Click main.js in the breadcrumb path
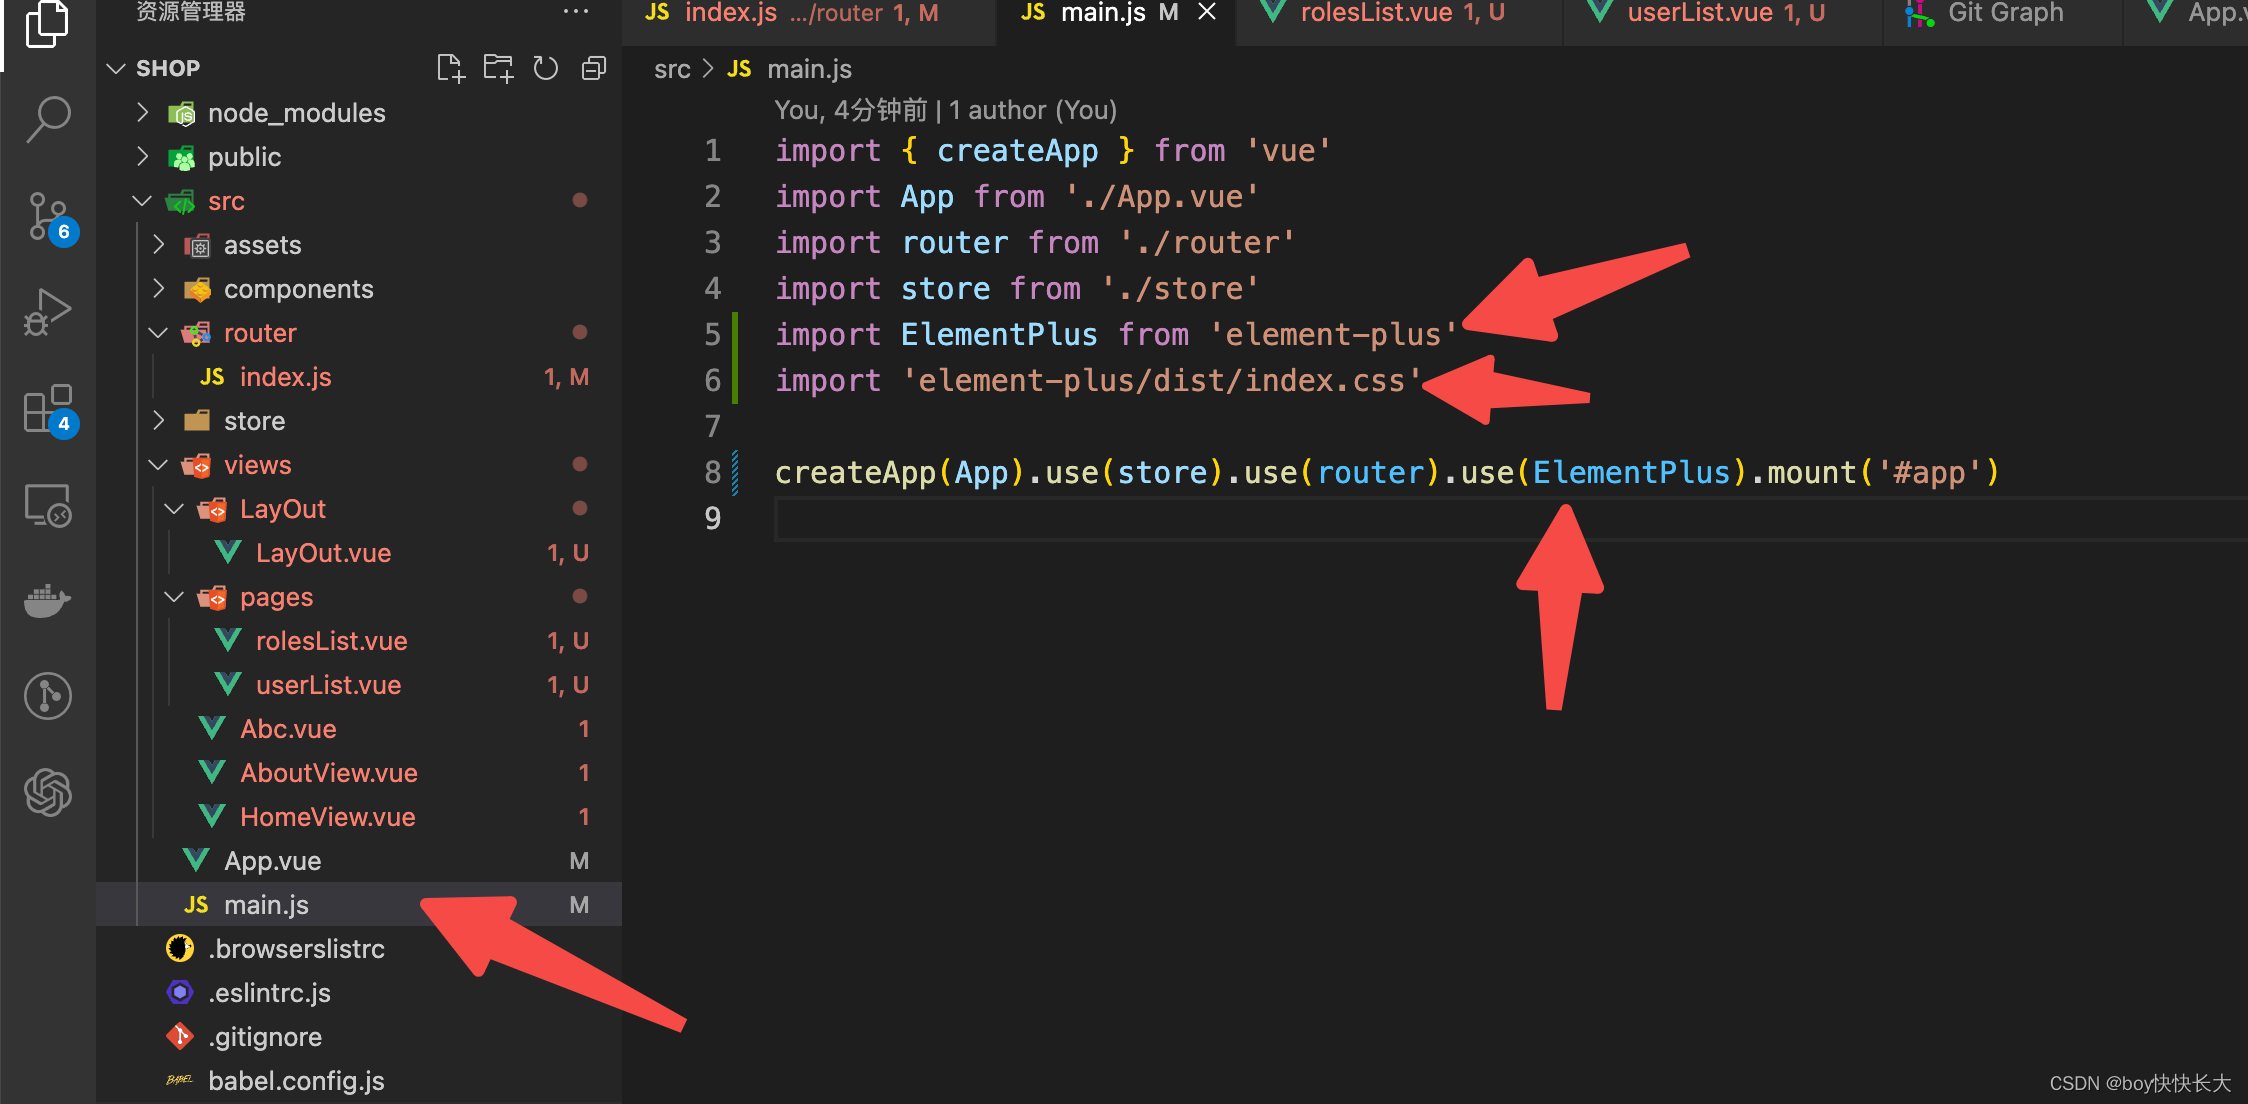2248x1104 pixels. click(809, 69)
